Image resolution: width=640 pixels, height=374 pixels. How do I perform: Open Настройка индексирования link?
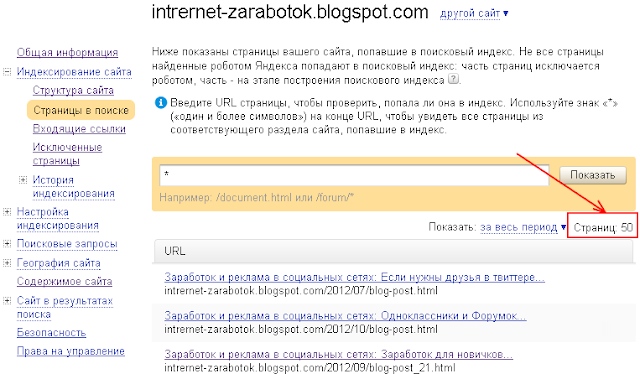click(x=58, y=218)
